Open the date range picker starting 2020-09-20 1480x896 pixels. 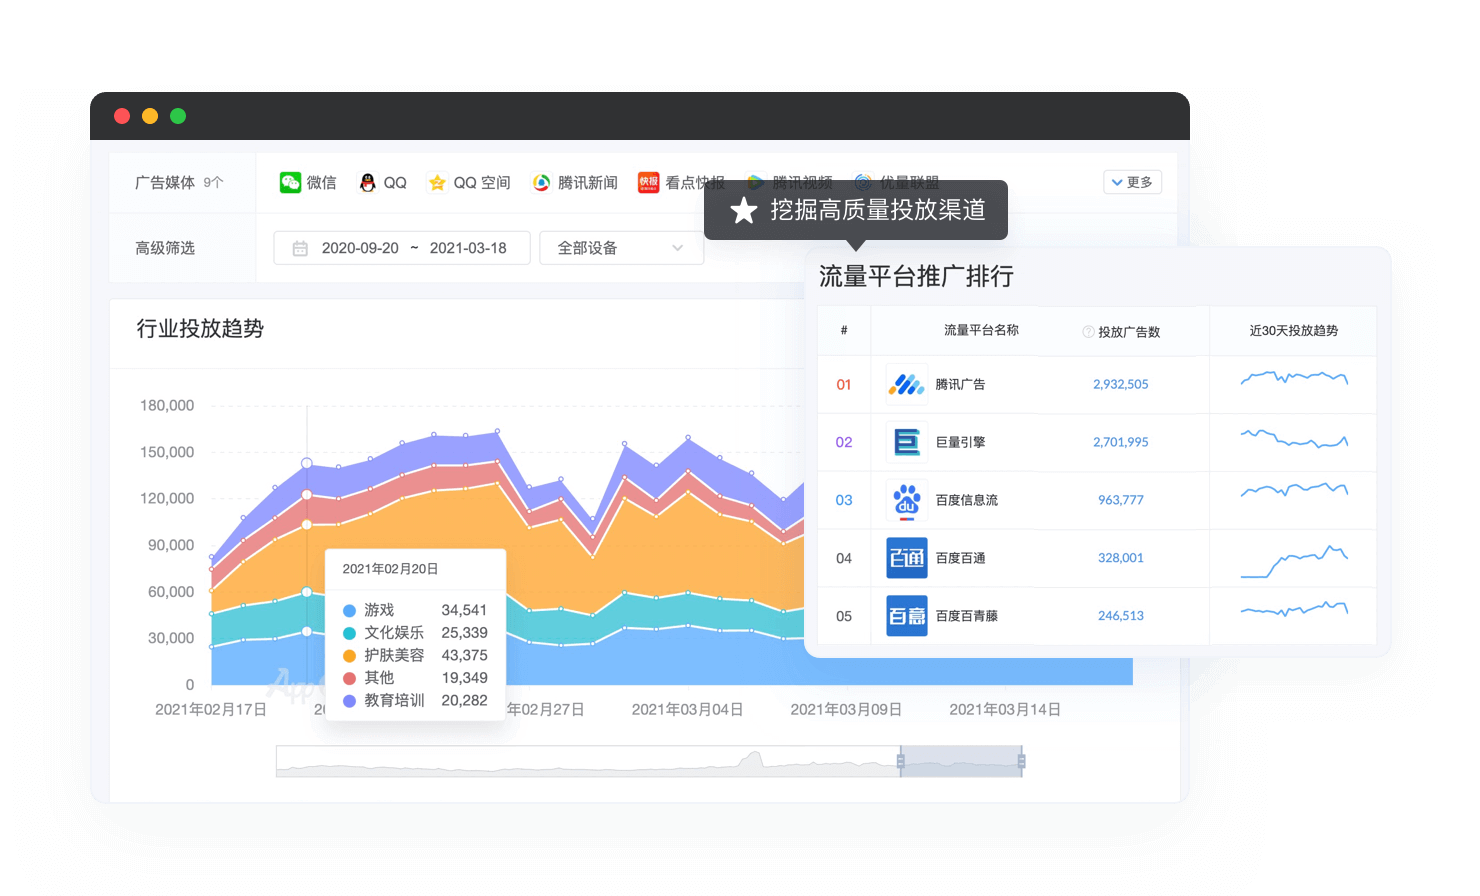[401, 248]
